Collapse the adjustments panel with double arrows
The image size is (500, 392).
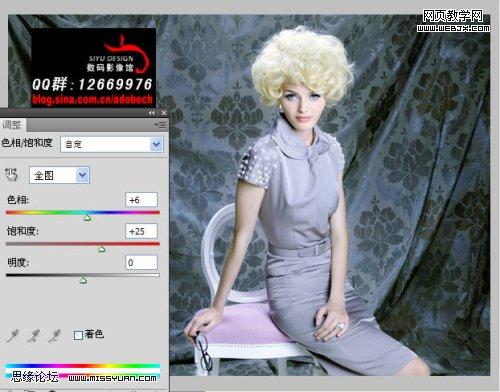[x=152, y=113]
